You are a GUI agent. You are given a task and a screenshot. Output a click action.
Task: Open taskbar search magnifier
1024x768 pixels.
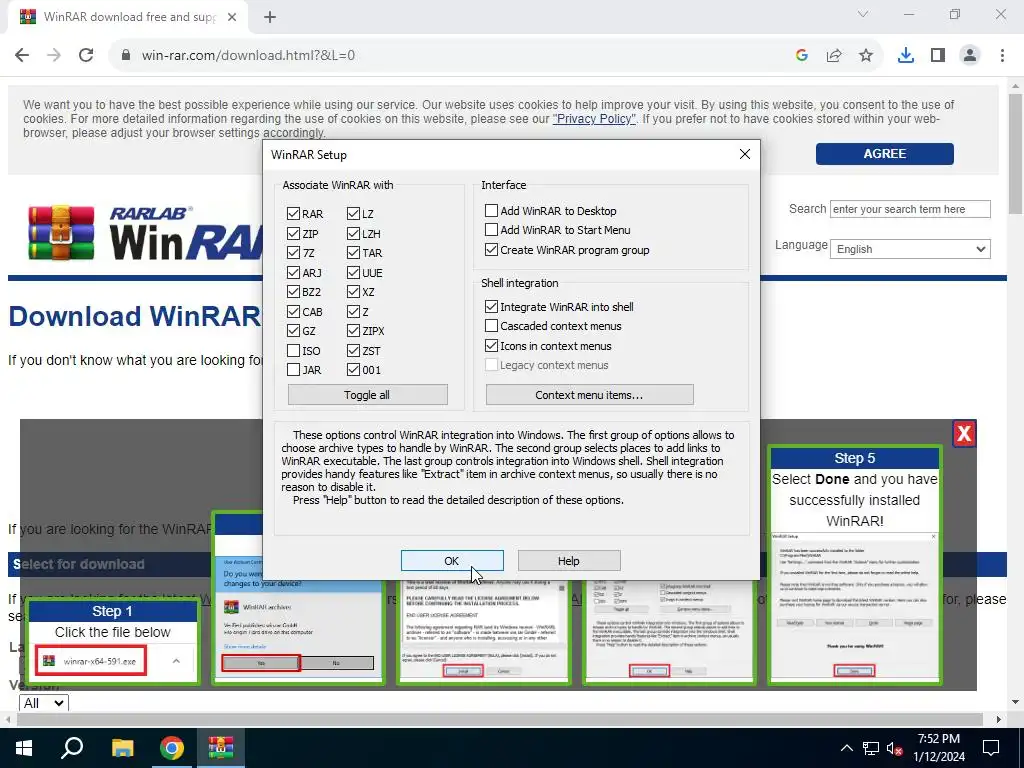pos(72,748)
